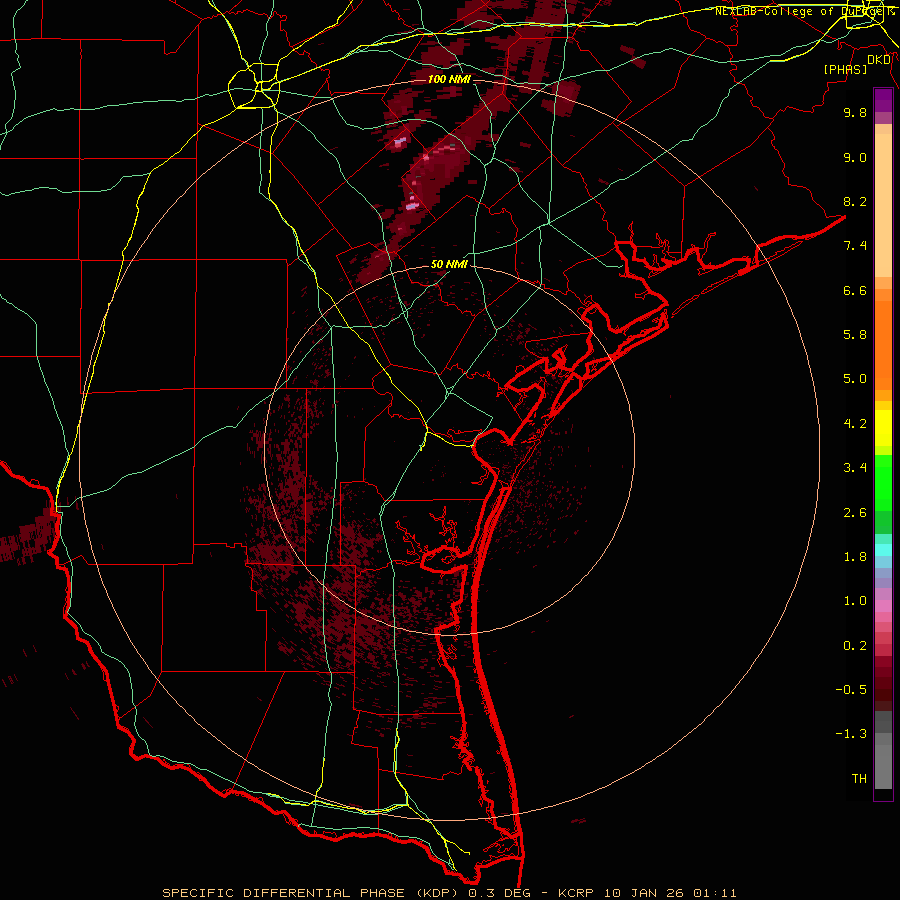Screen dimensions: 900x900
Task: Click the 4.2 scale value
Action: coord(855,424)
